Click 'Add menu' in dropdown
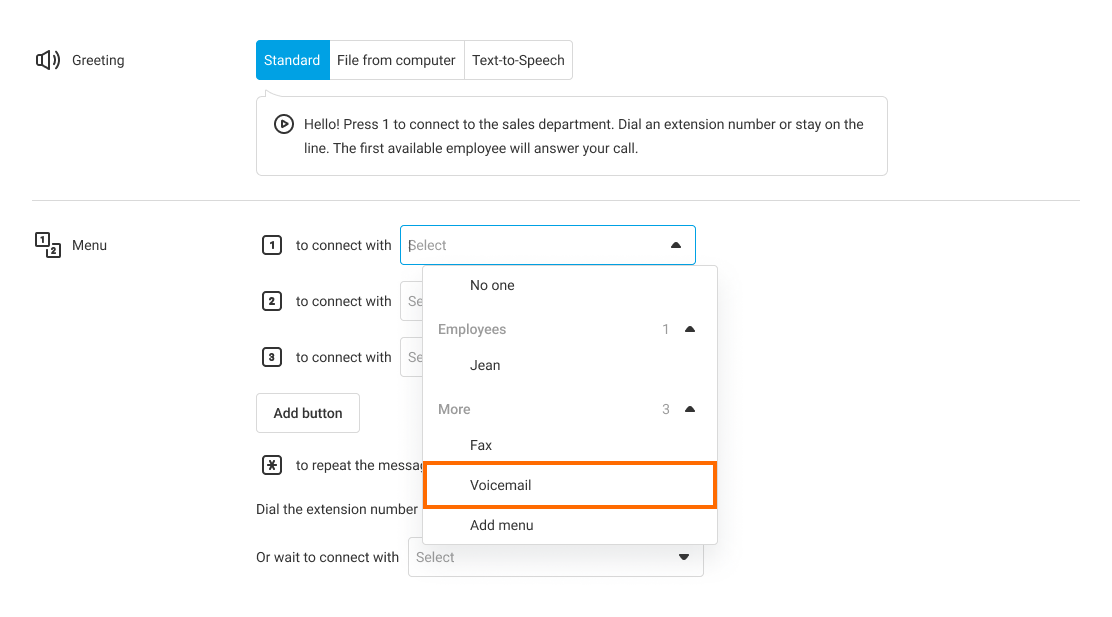The image size is (1112, 617). coord(502,525)
